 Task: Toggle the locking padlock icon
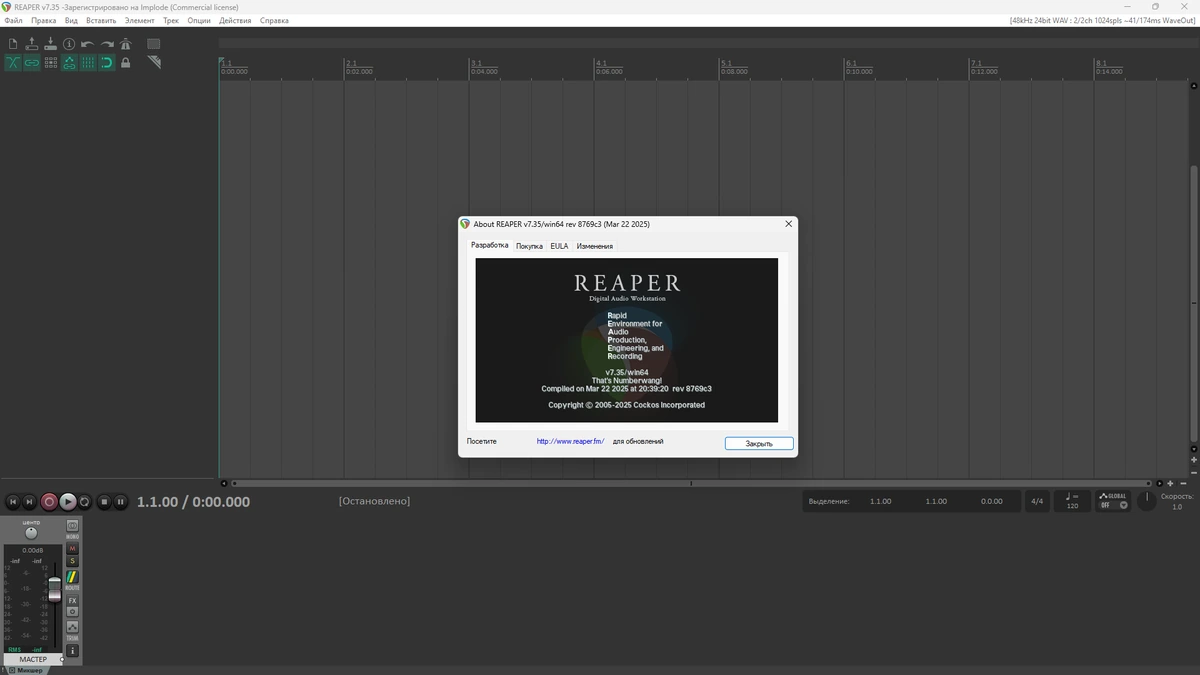tap(125, 62)
